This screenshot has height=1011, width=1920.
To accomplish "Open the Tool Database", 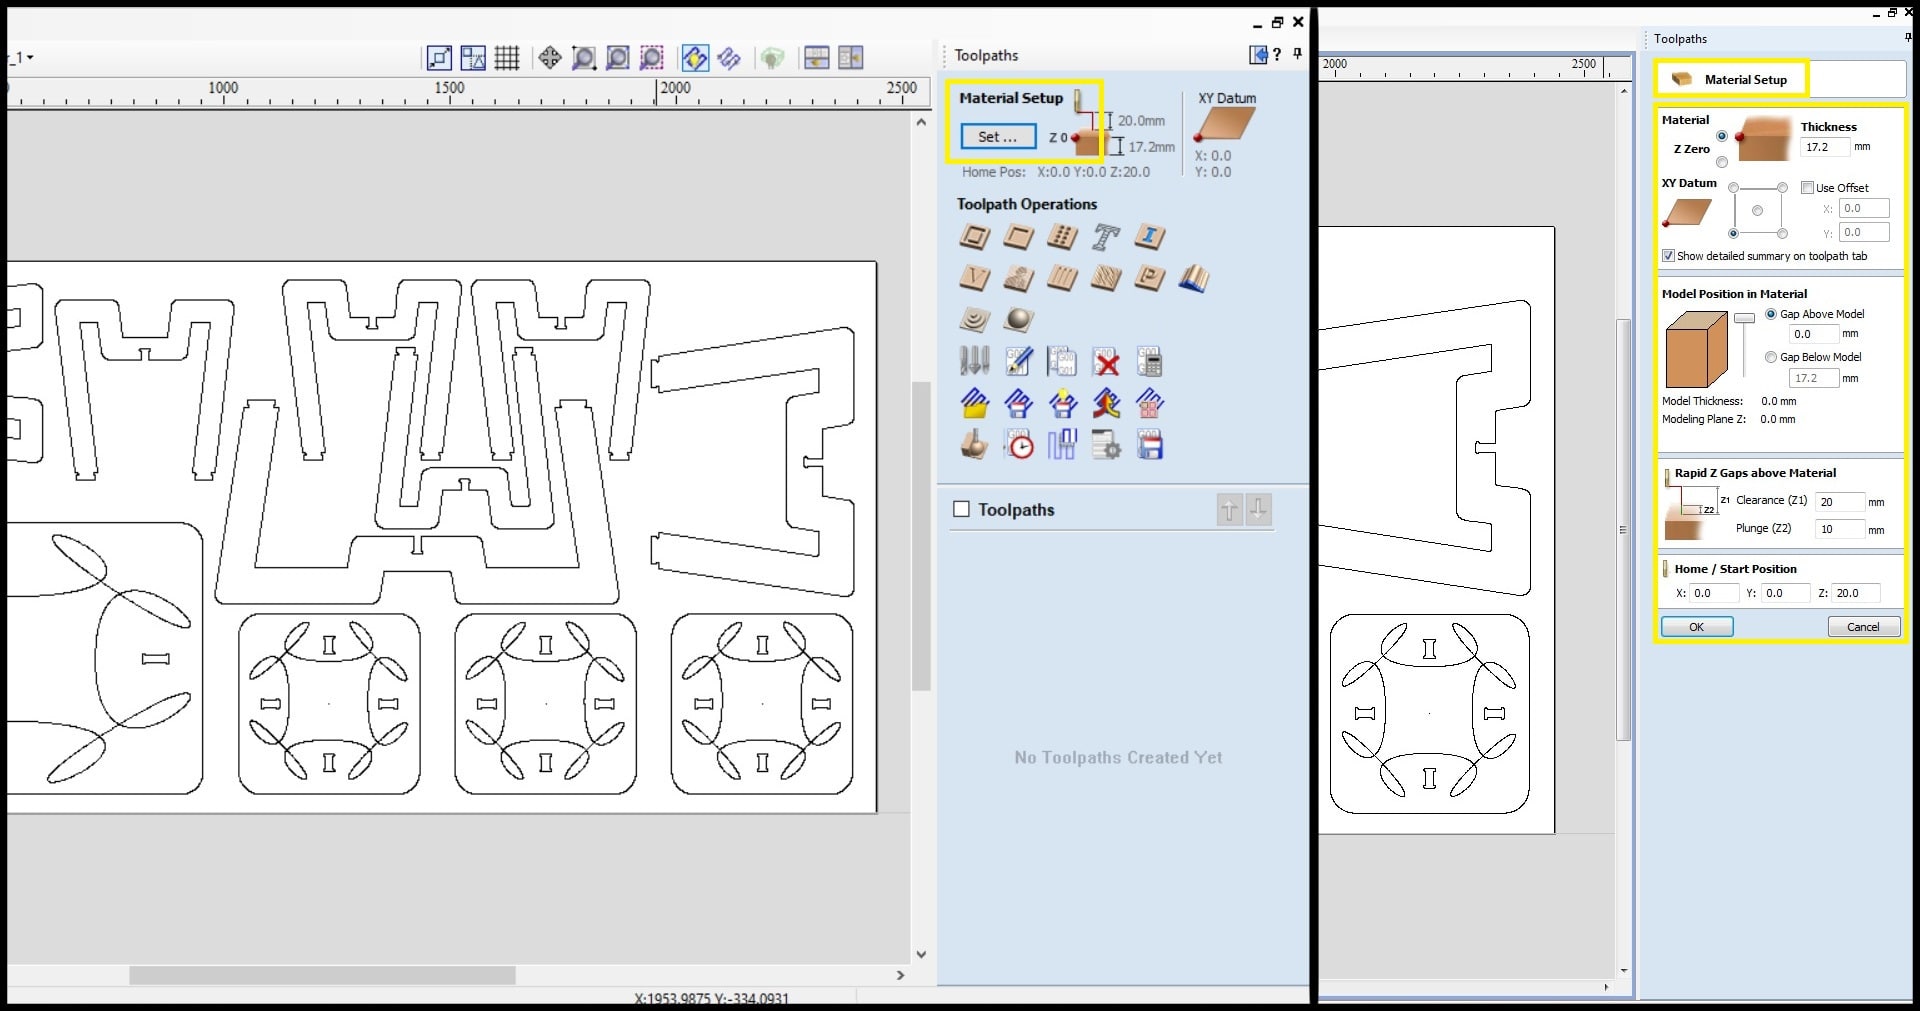I will coord(975,361).
